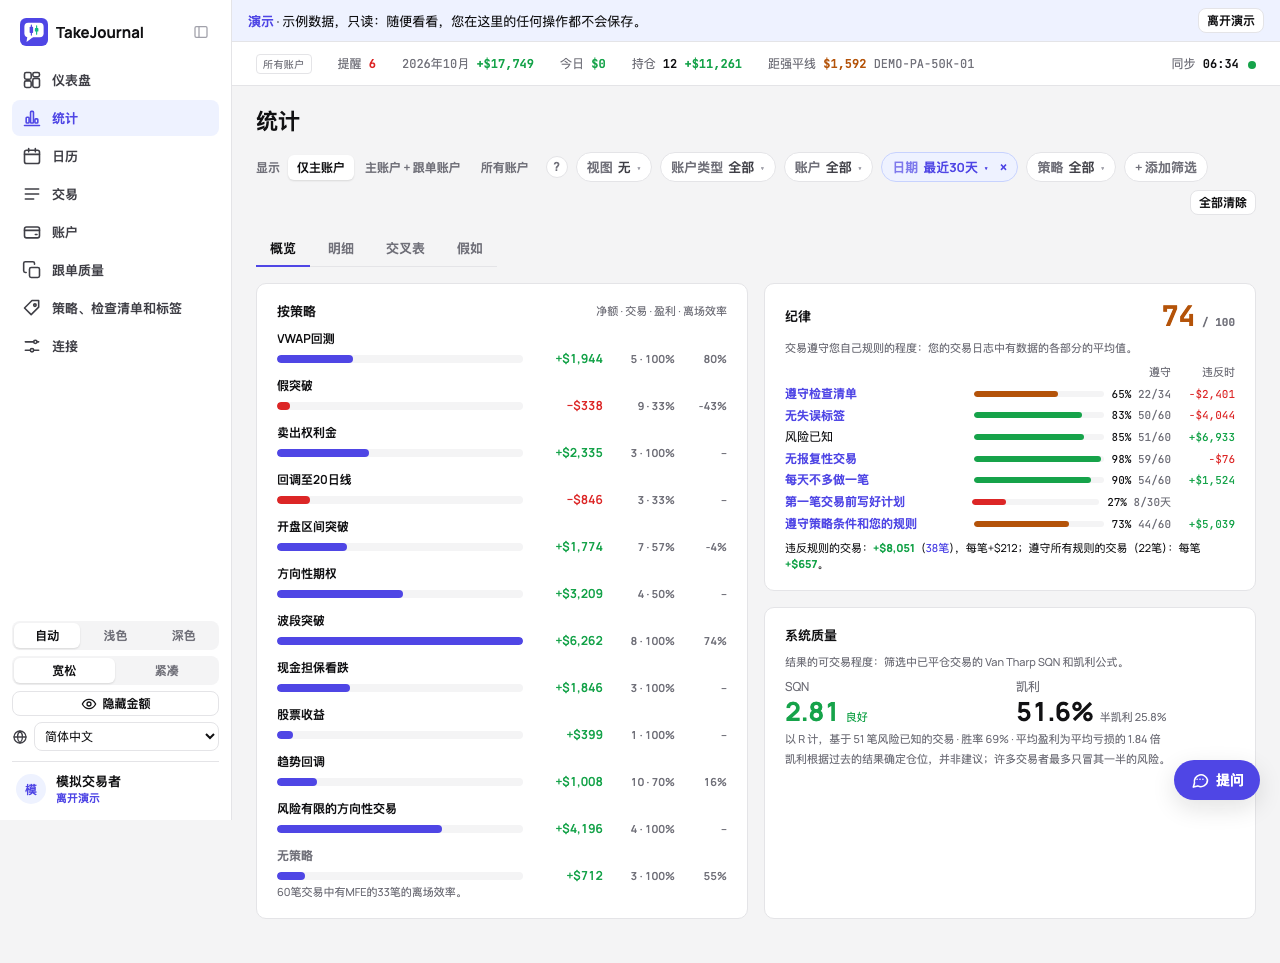Switch theme to 浅色
This screenshot has width=1280, height=963.
click(x=115, y=636)
